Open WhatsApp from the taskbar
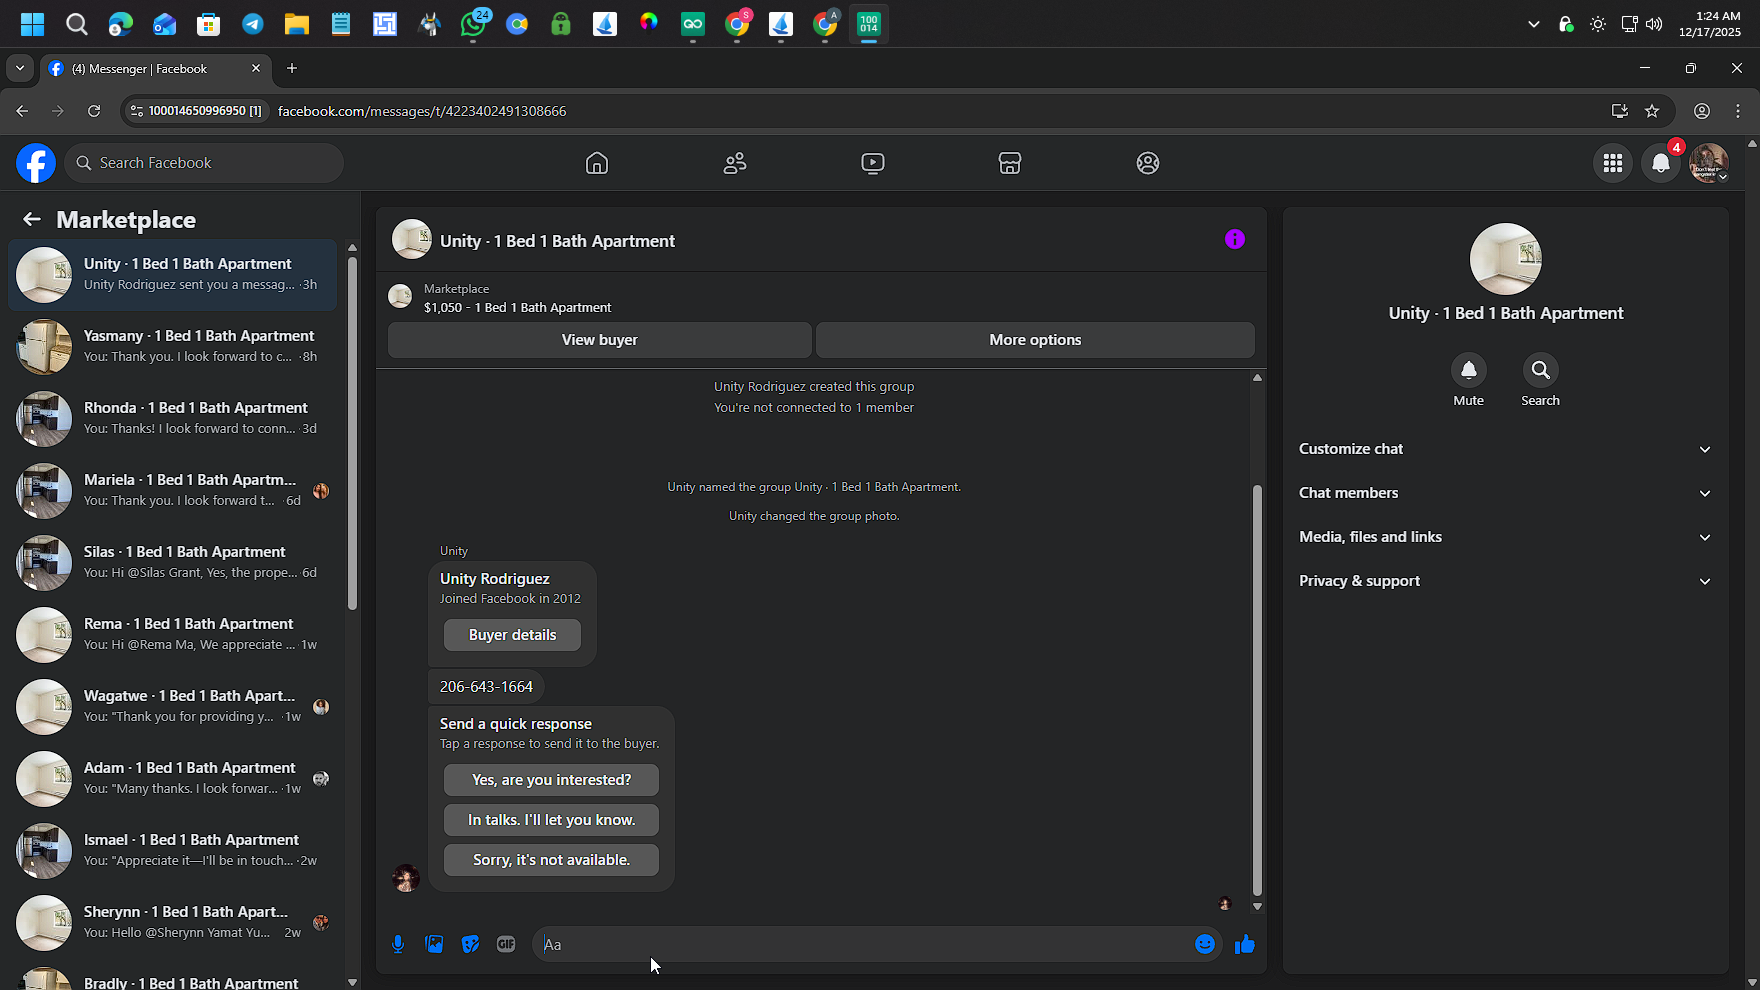 point(473,24)
